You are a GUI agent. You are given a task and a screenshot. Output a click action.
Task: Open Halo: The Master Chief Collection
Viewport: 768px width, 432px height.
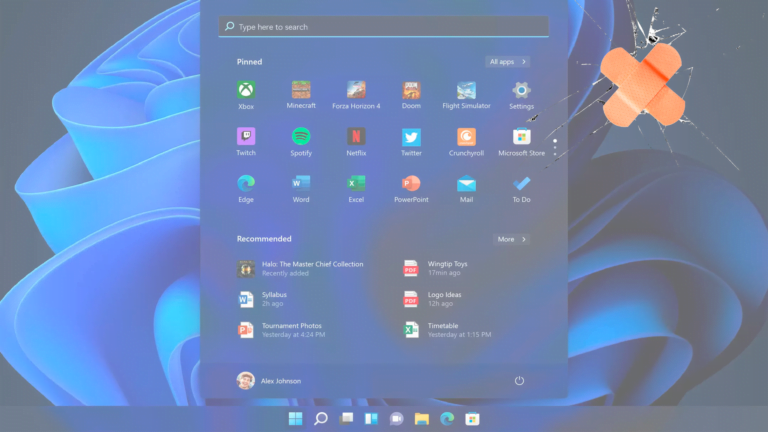coord(300,268)
